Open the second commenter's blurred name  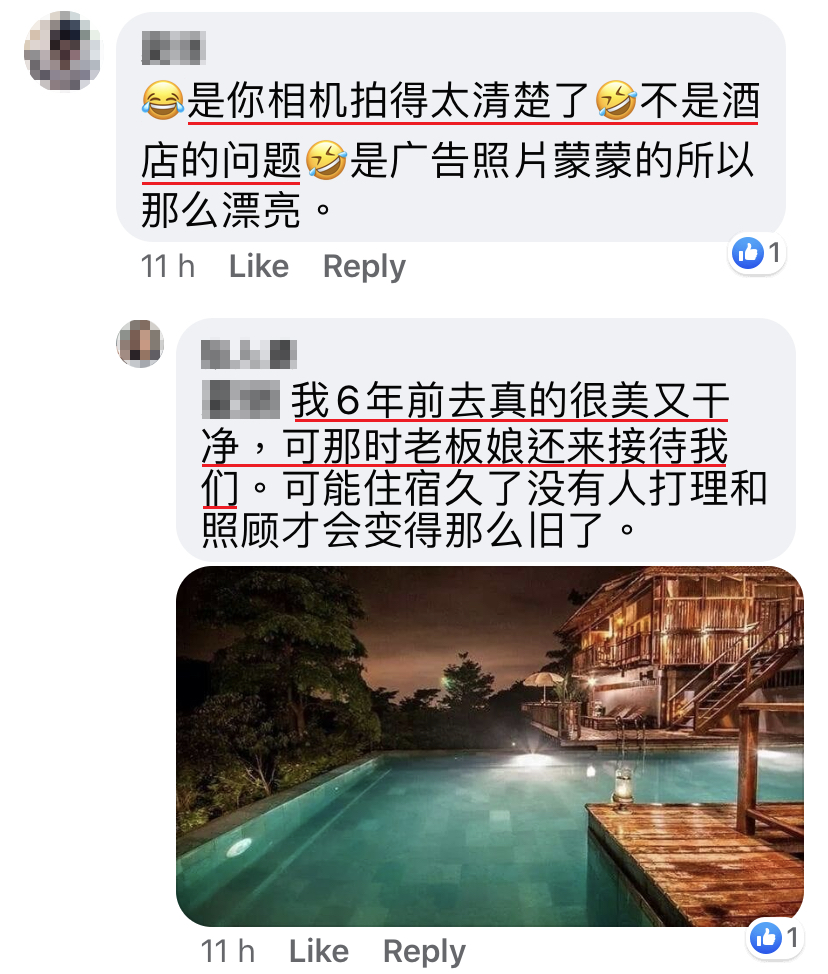[x=248, y=354]
